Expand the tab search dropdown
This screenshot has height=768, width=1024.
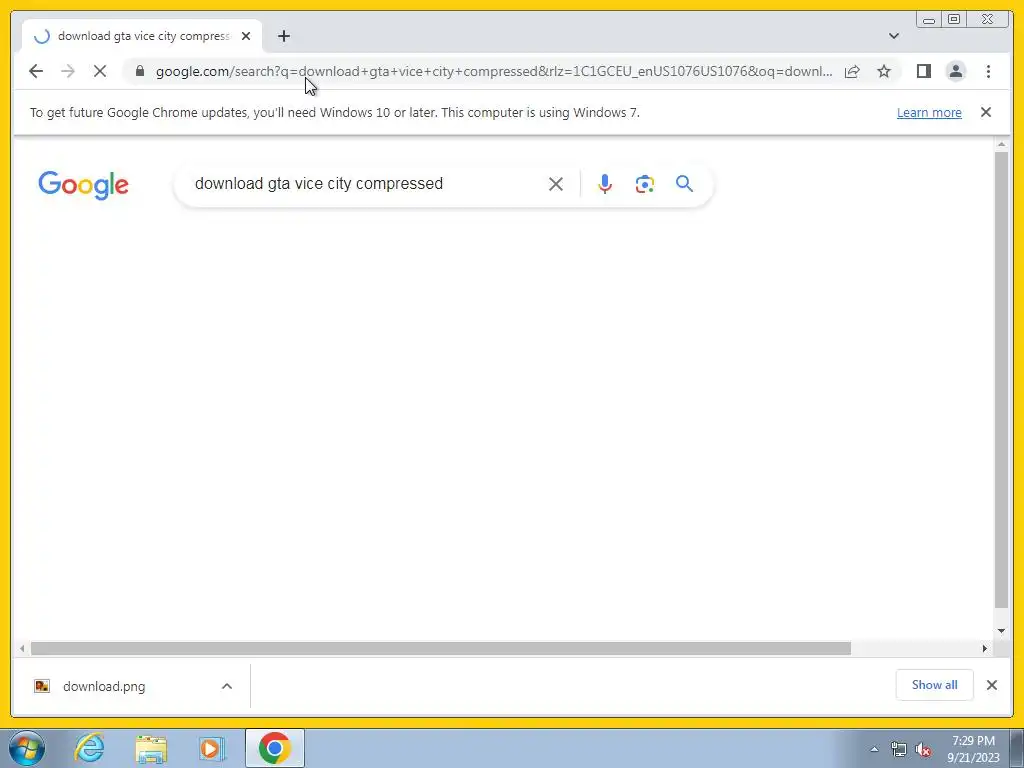(x=893, y=36)
